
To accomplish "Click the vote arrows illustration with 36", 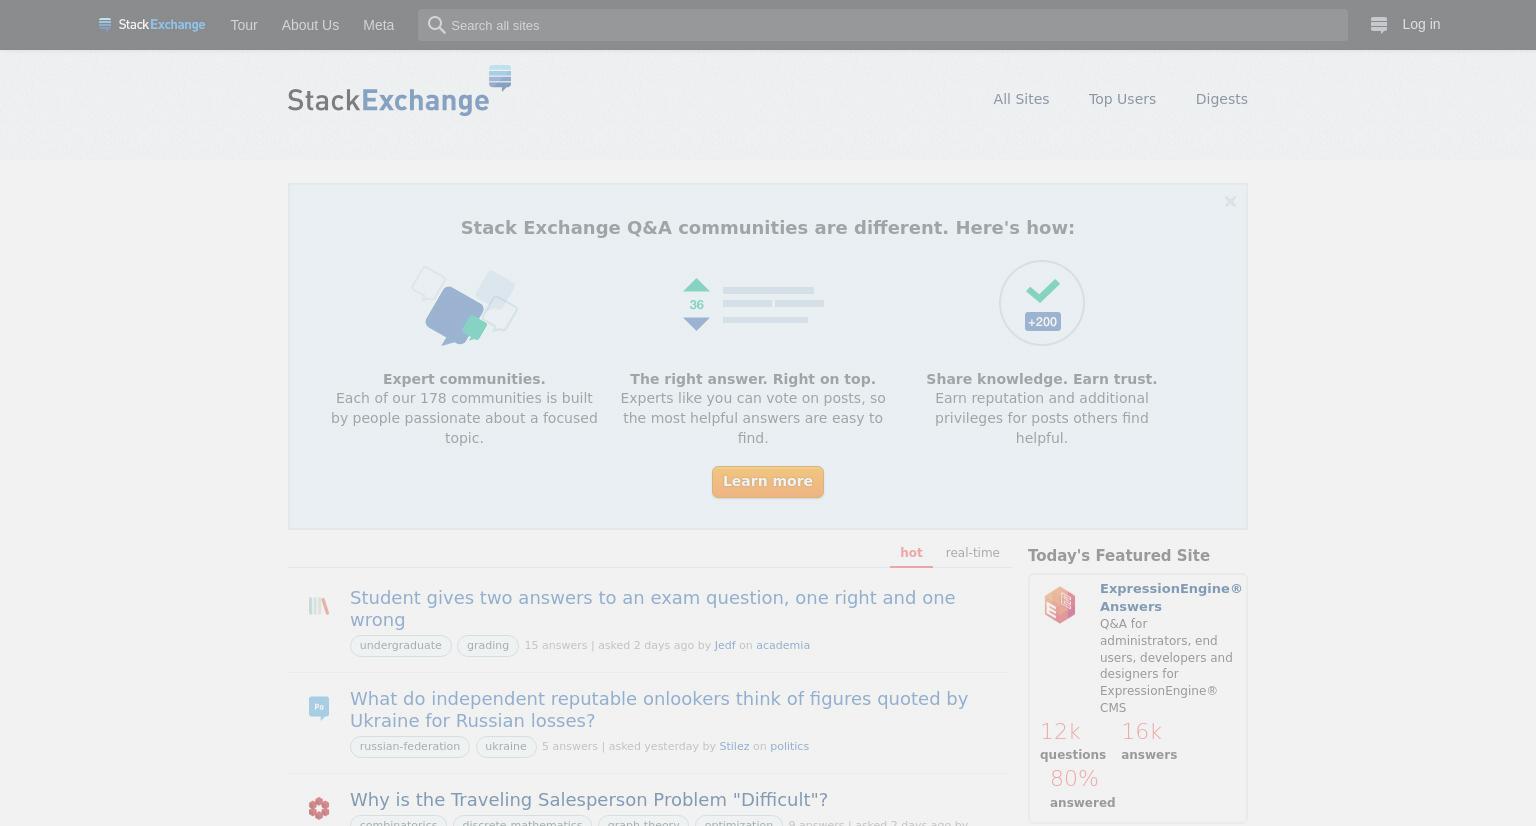I will pos(753,304).
